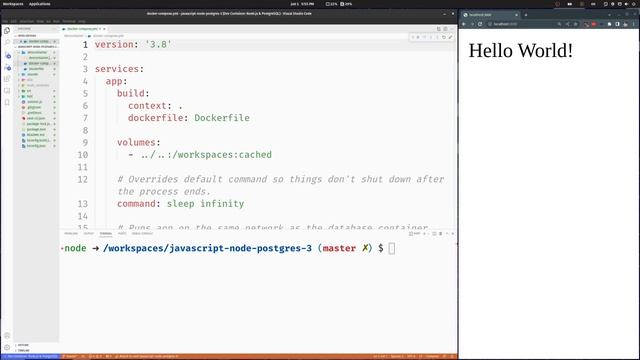Click new terminal plus icon in panel
This screenshot has width=640, height=360.
pyautogui.click(x=424, y=233)
